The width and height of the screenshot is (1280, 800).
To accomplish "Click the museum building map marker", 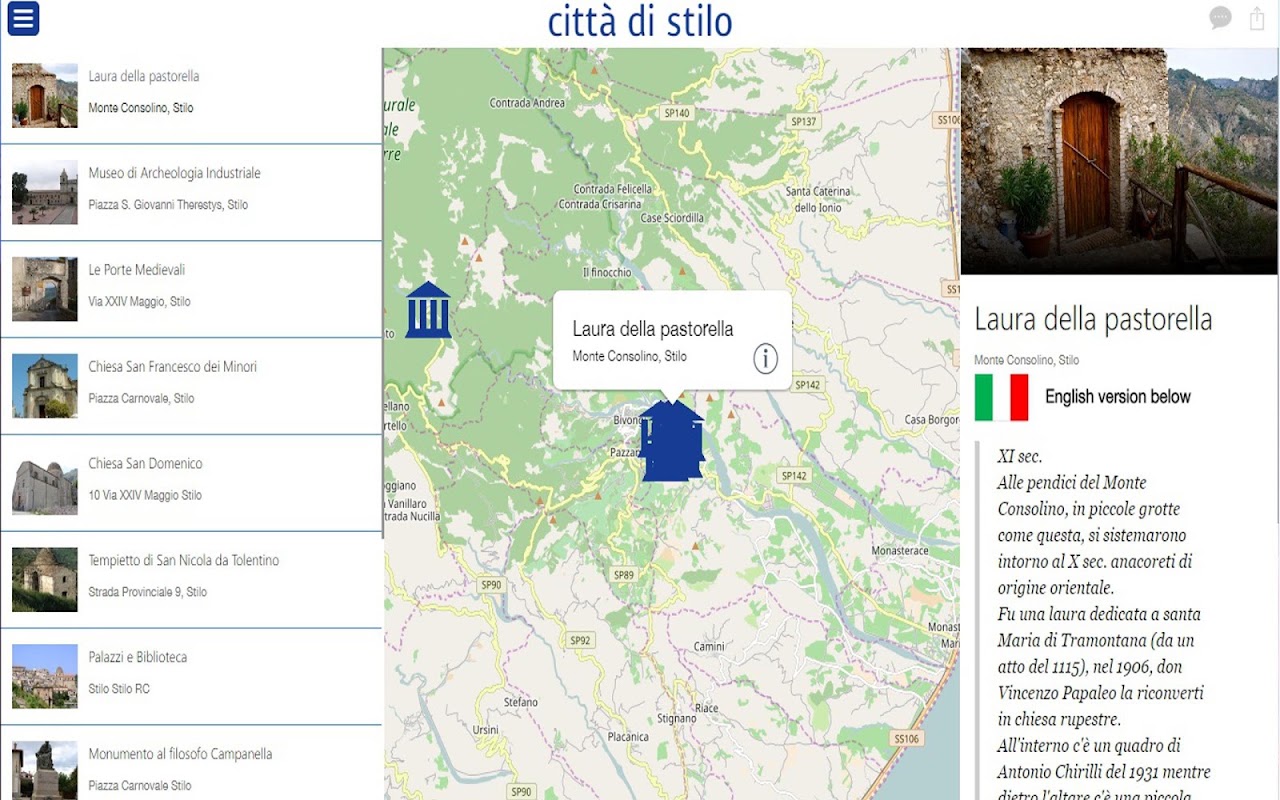I will (428, 310).
